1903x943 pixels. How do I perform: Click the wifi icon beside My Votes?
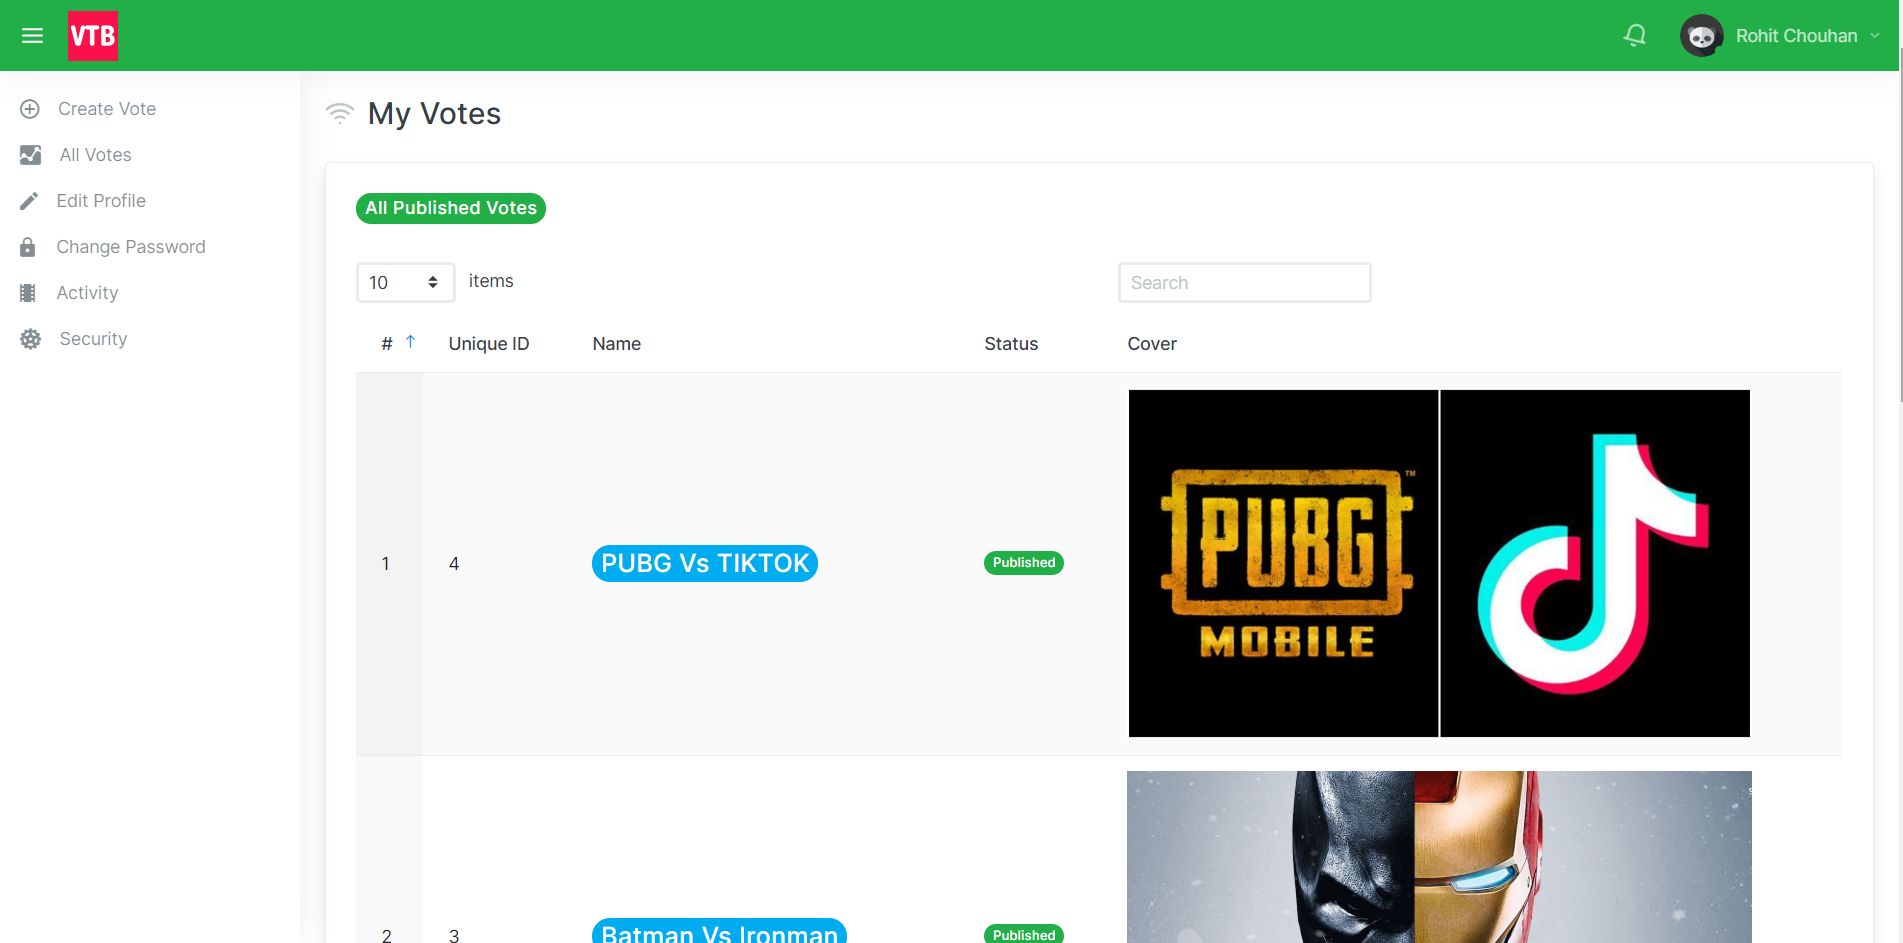point(340,114)
